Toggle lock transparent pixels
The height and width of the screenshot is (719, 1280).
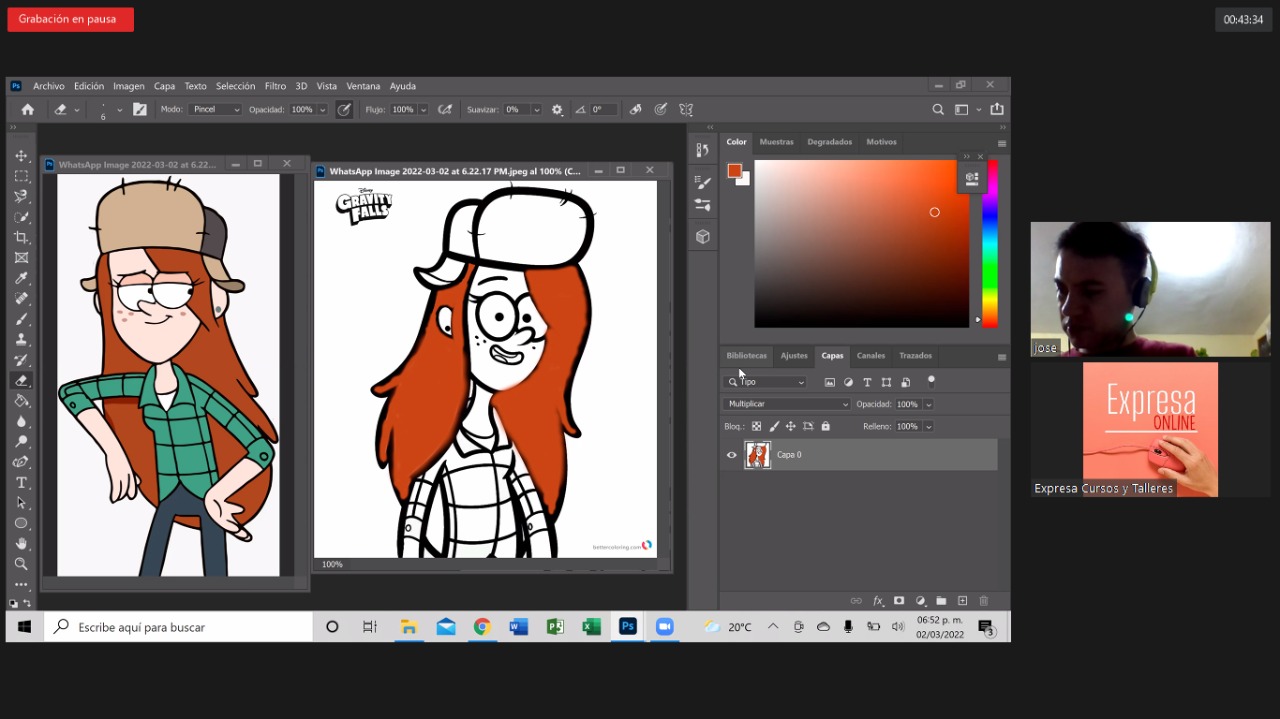(x=756, y=426)
